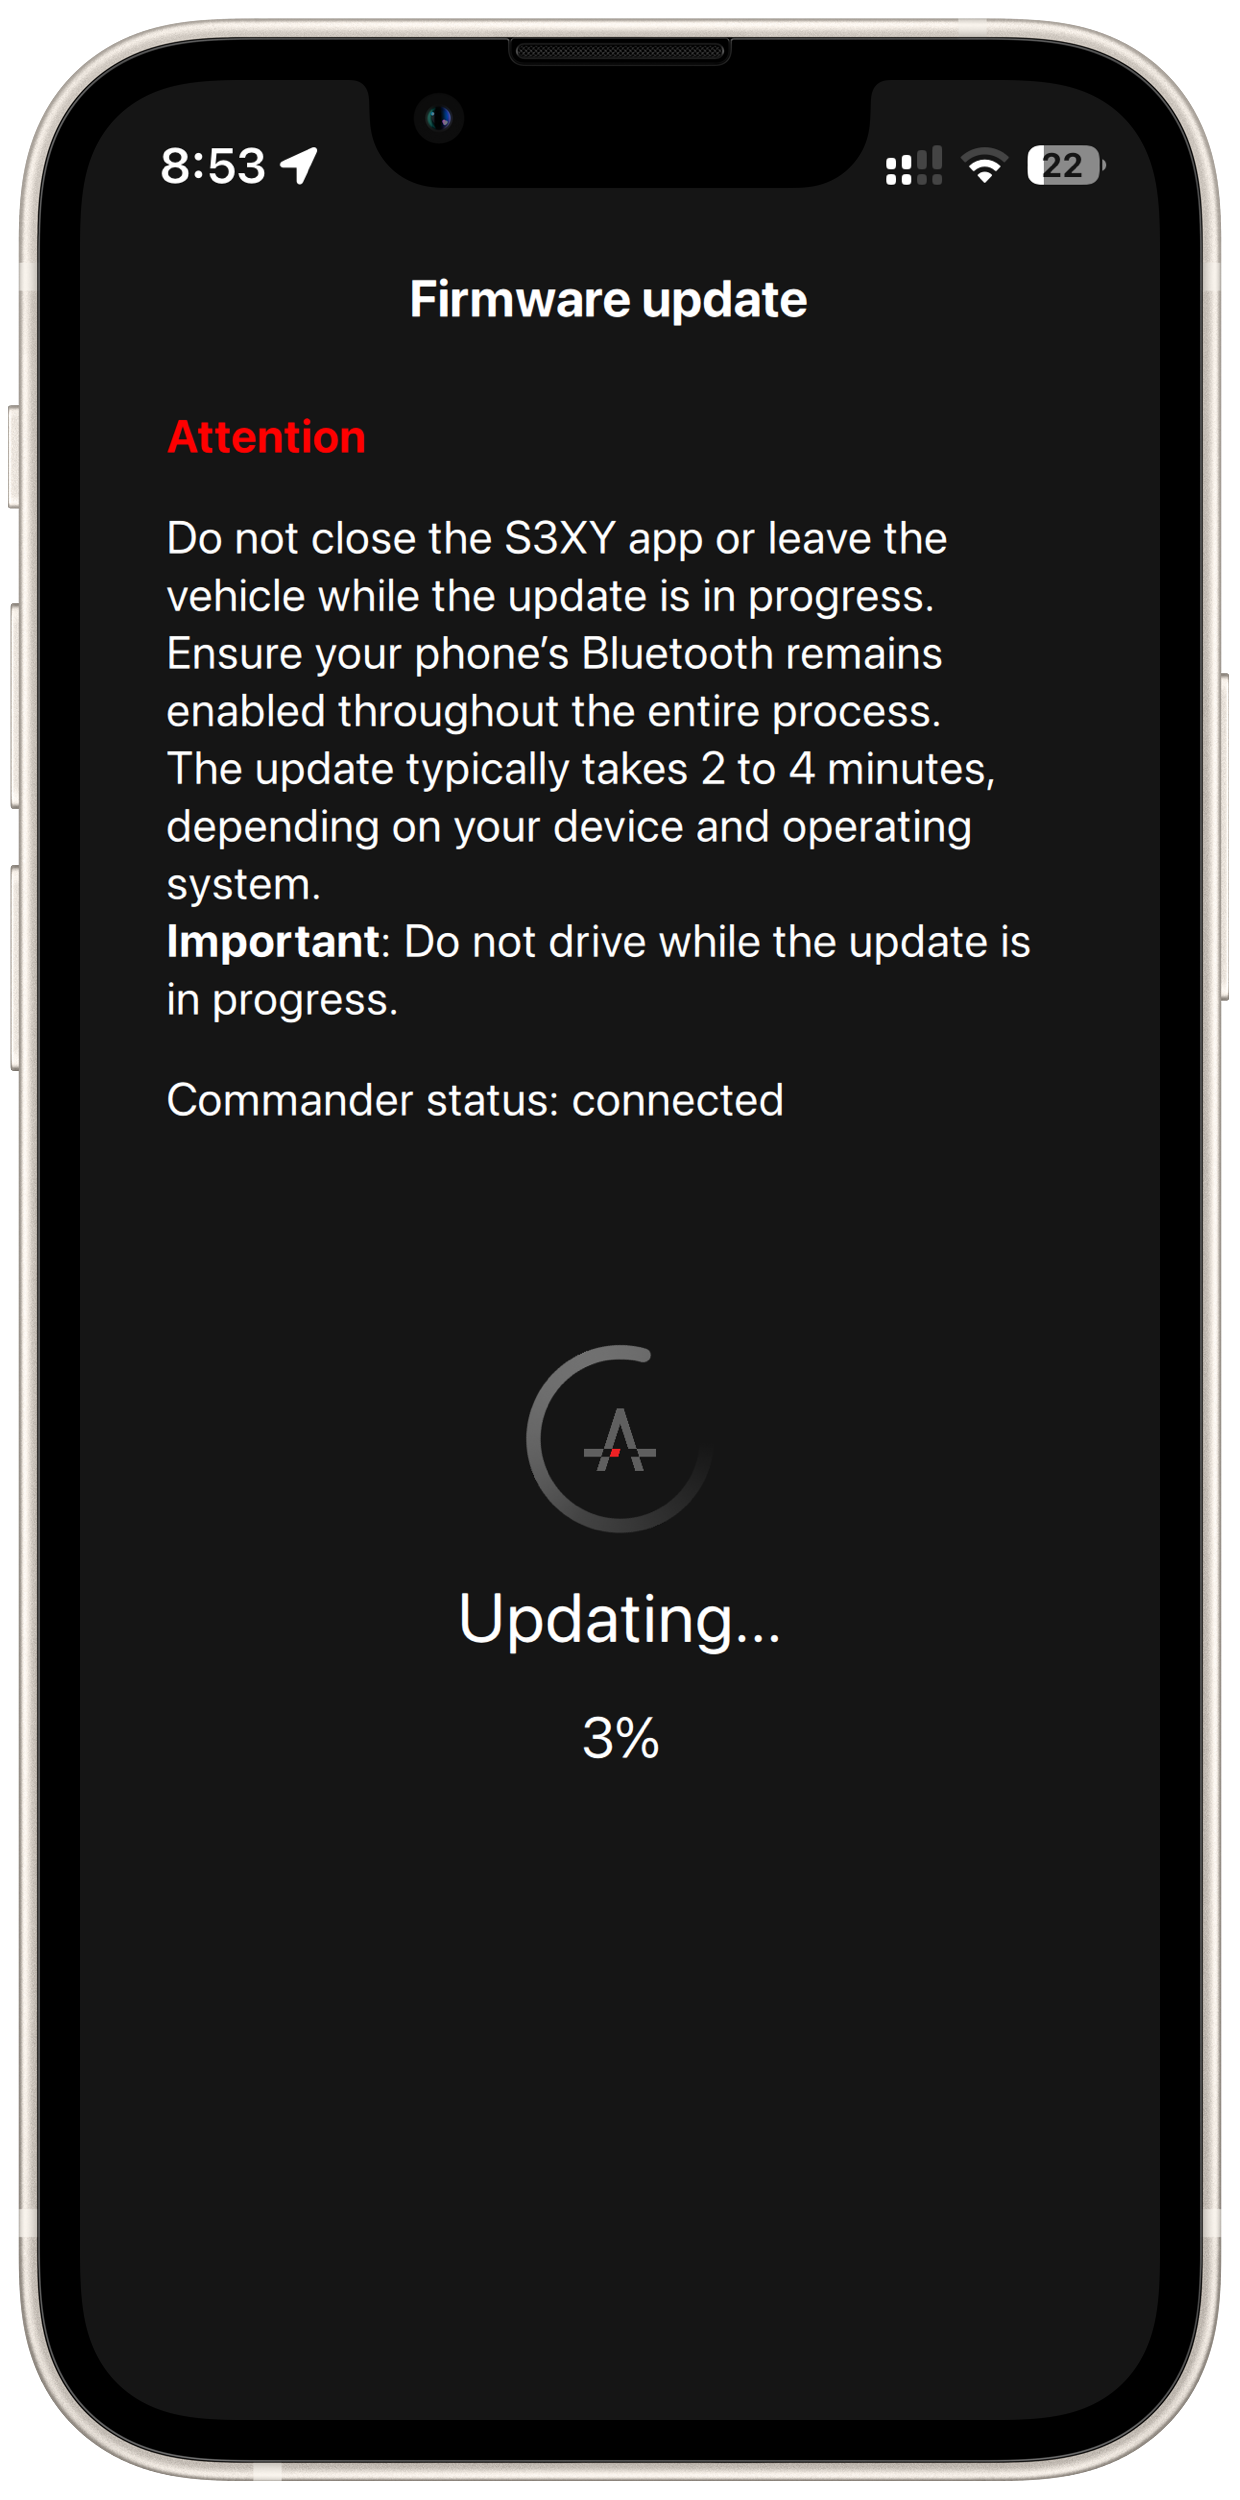Tap the location arrow beside the clock
The image size is (1240, 2500).
point(299,165)
